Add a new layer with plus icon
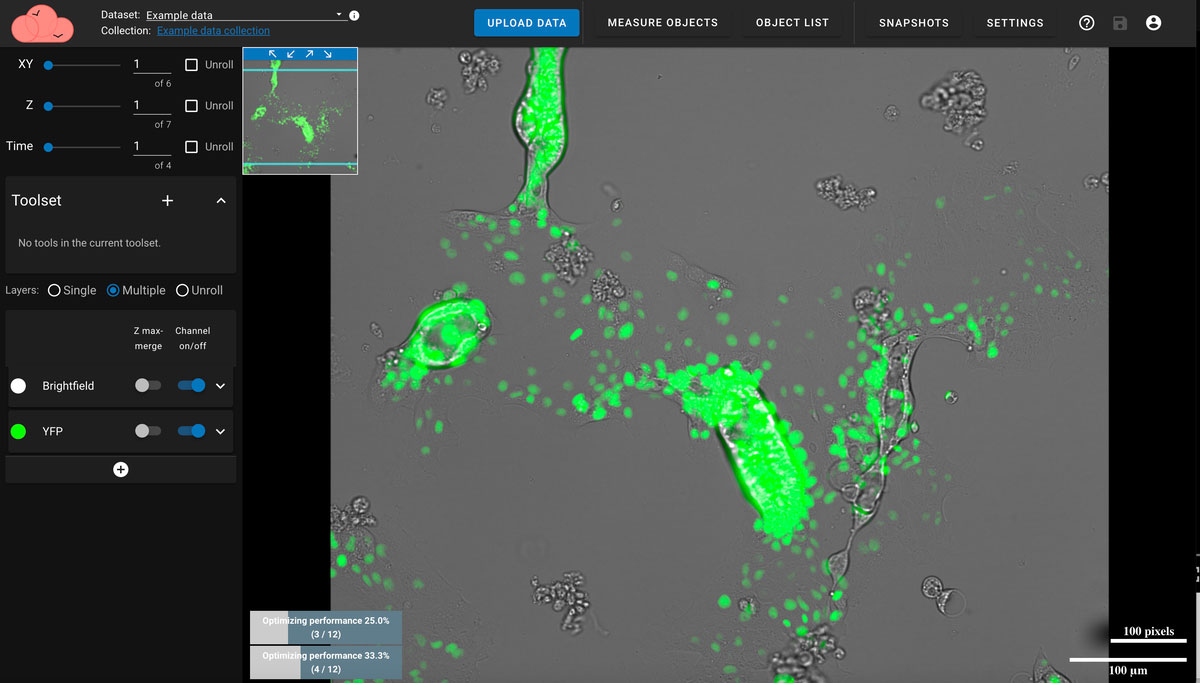The image size is (1200, 683). 121,469
